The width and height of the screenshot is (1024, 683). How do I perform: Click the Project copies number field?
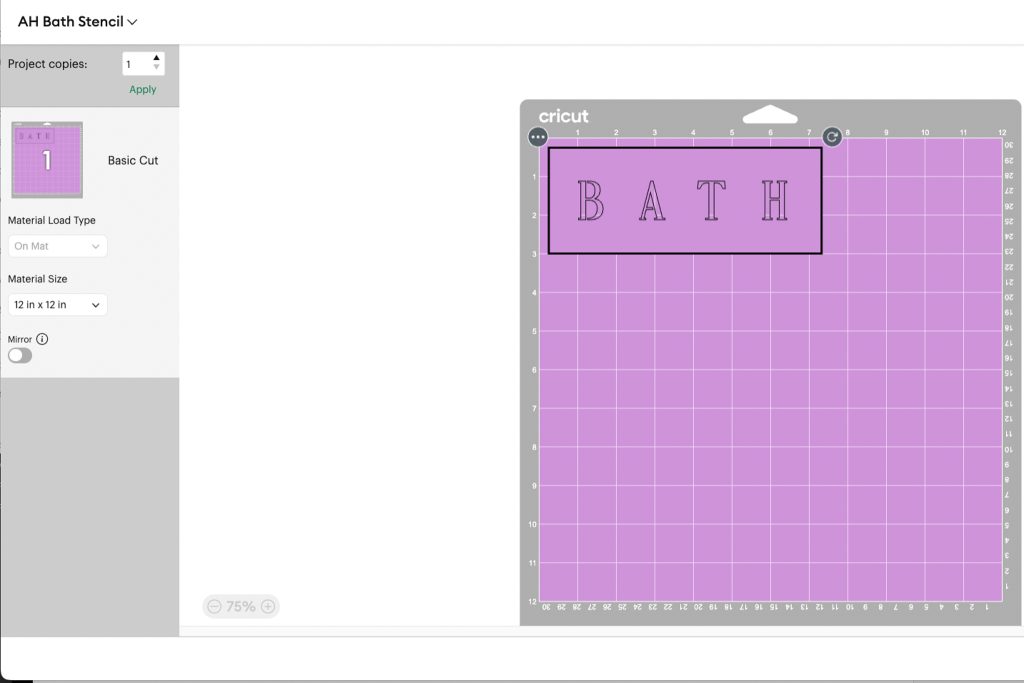click(x=136, y=64)
